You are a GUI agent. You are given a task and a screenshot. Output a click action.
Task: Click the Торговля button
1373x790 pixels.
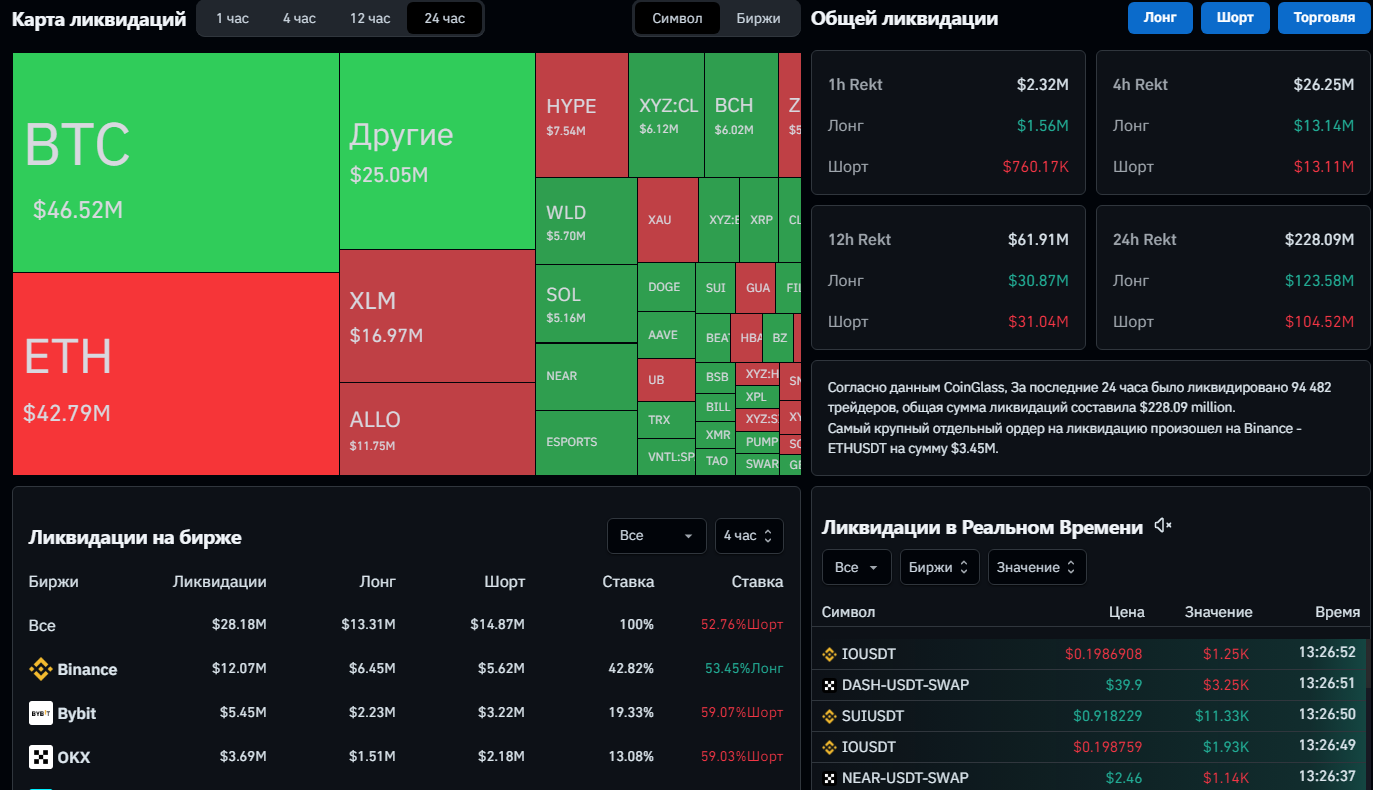point(1324,18)
